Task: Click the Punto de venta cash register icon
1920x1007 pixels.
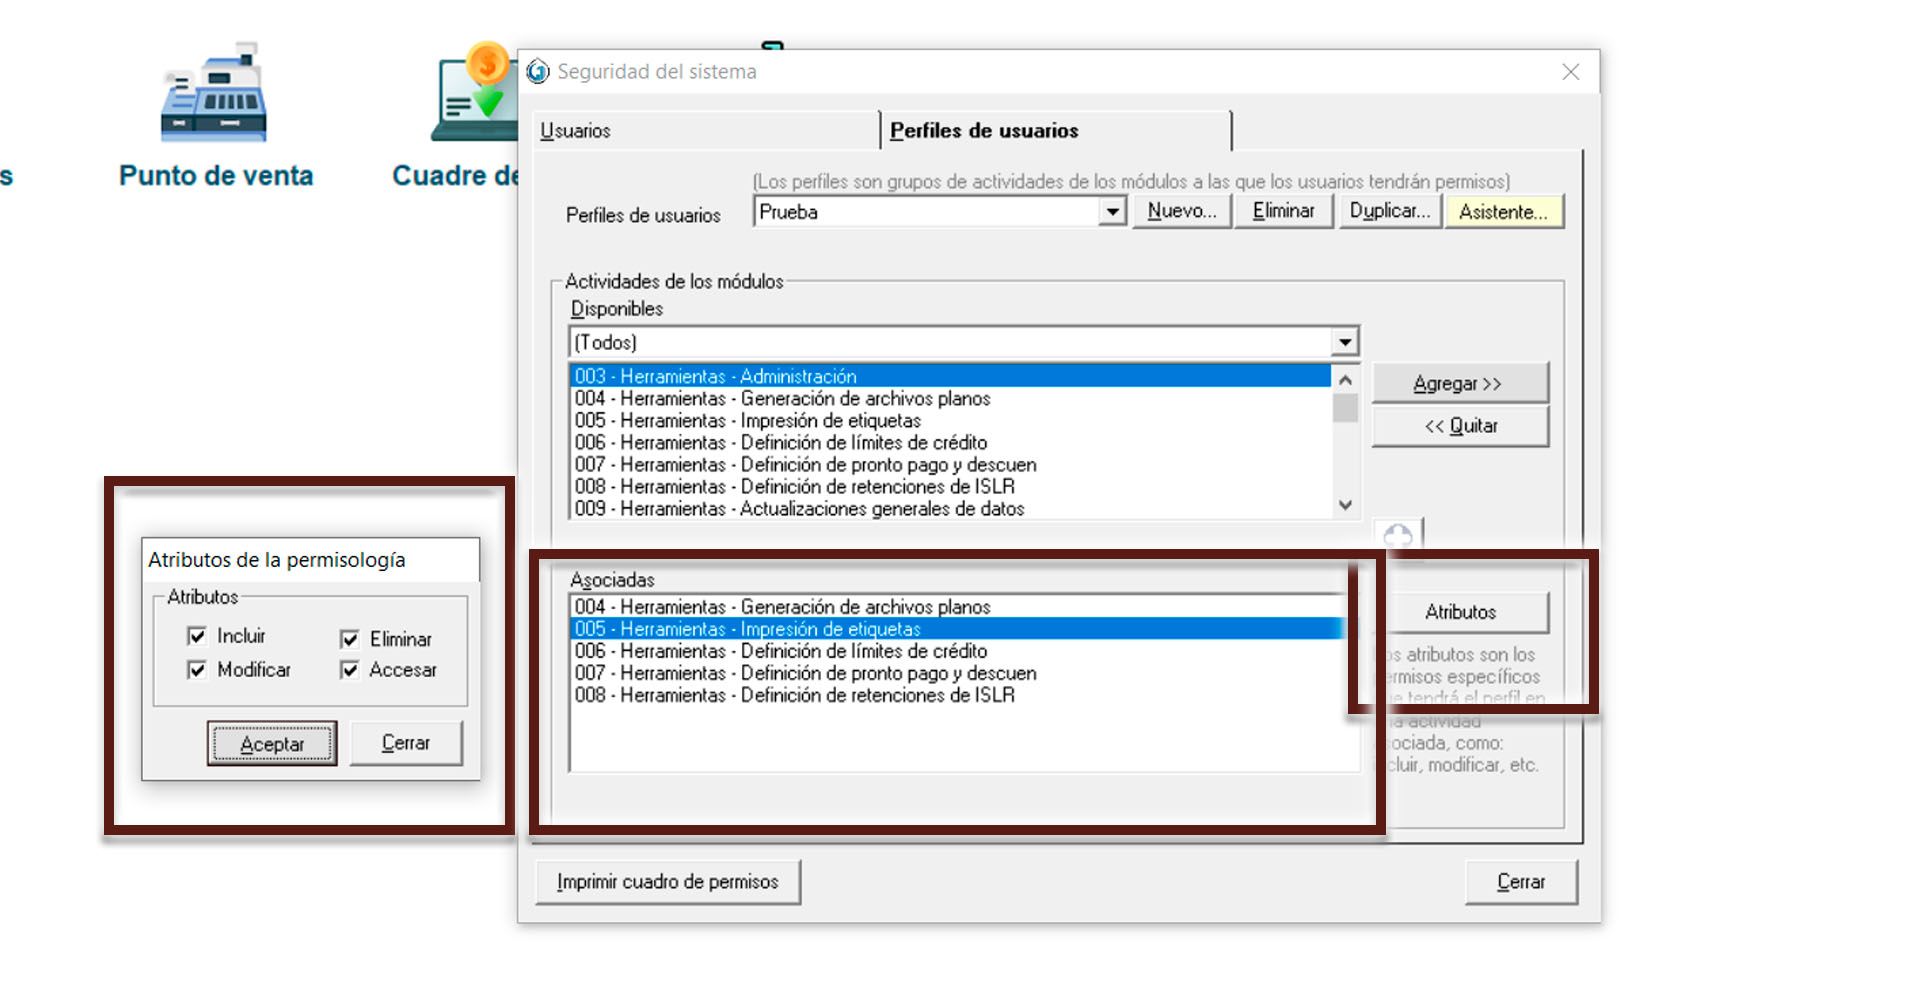Action: pyautogui.click(x=214, y=93)
